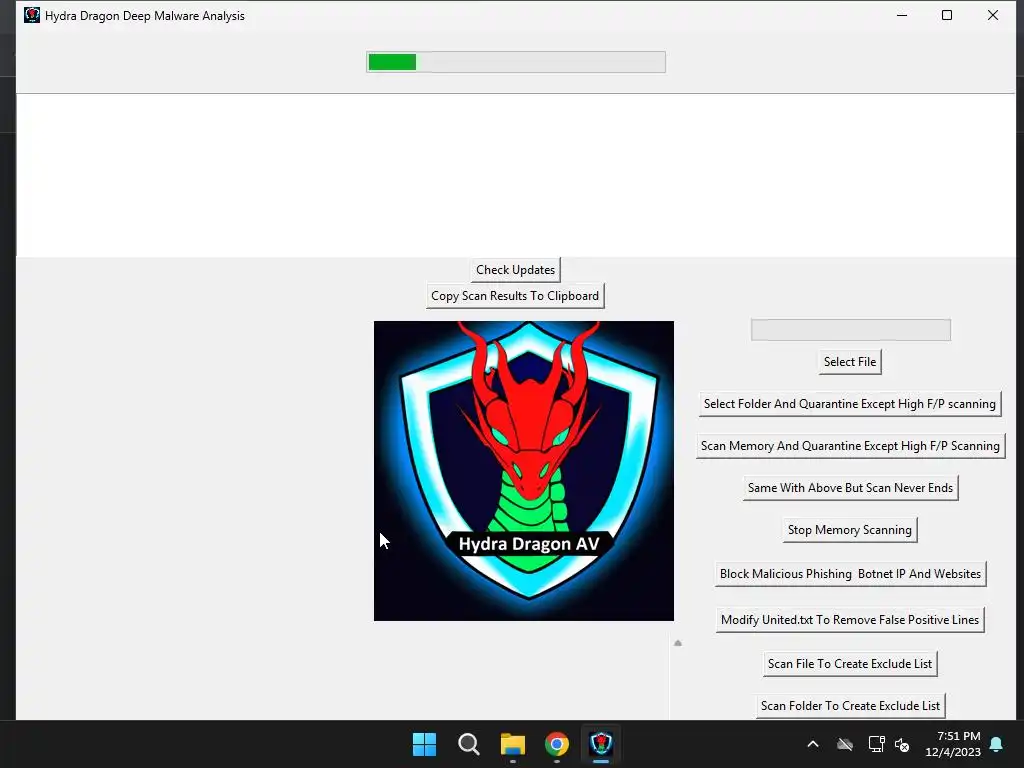This screenshot has height=768, width=1024.
Task: Click the scrollbar up arrow near logo
Action: (x=678, y=643)
